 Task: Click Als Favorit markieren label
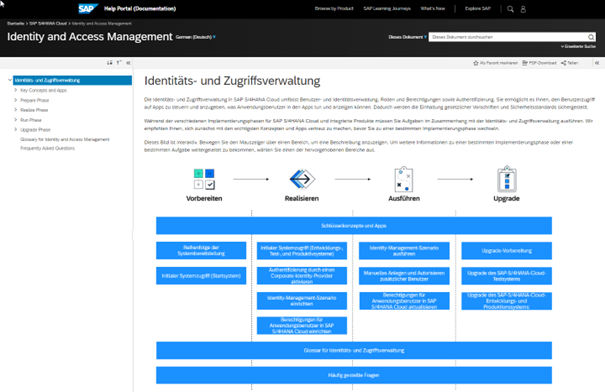(x=499, y=63)
